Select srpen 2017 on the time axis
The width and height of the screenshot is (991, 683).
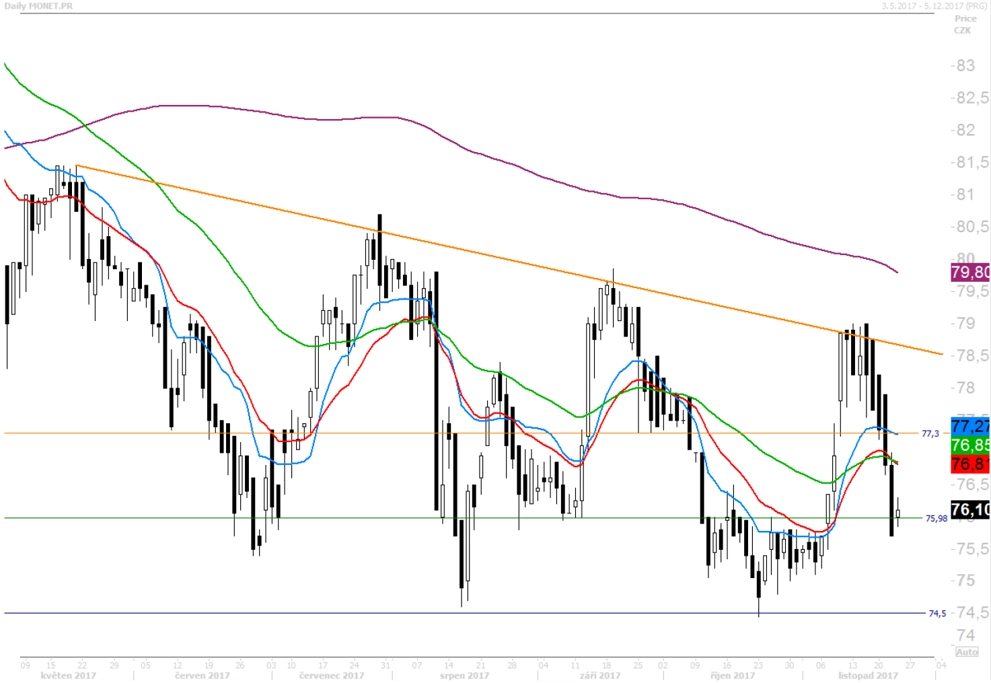pos(465,675)
